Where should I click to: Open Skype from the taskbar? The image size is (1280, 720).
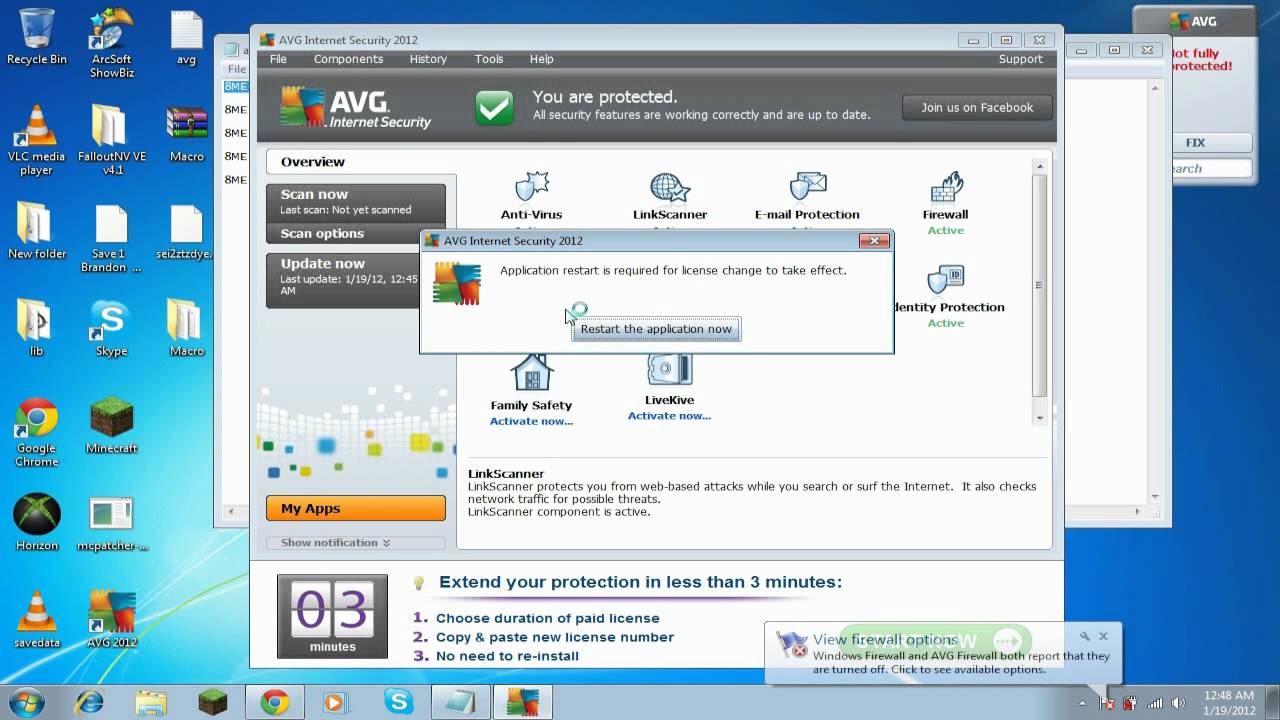[399, 701]
